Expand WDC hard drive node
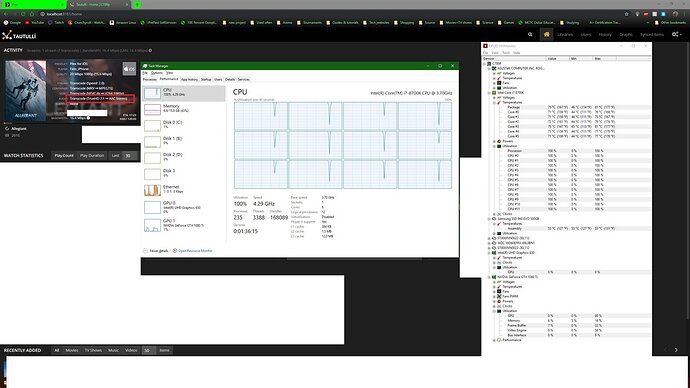Image resolution: width=690 pixels, height=388 pixels. point(489,243)
